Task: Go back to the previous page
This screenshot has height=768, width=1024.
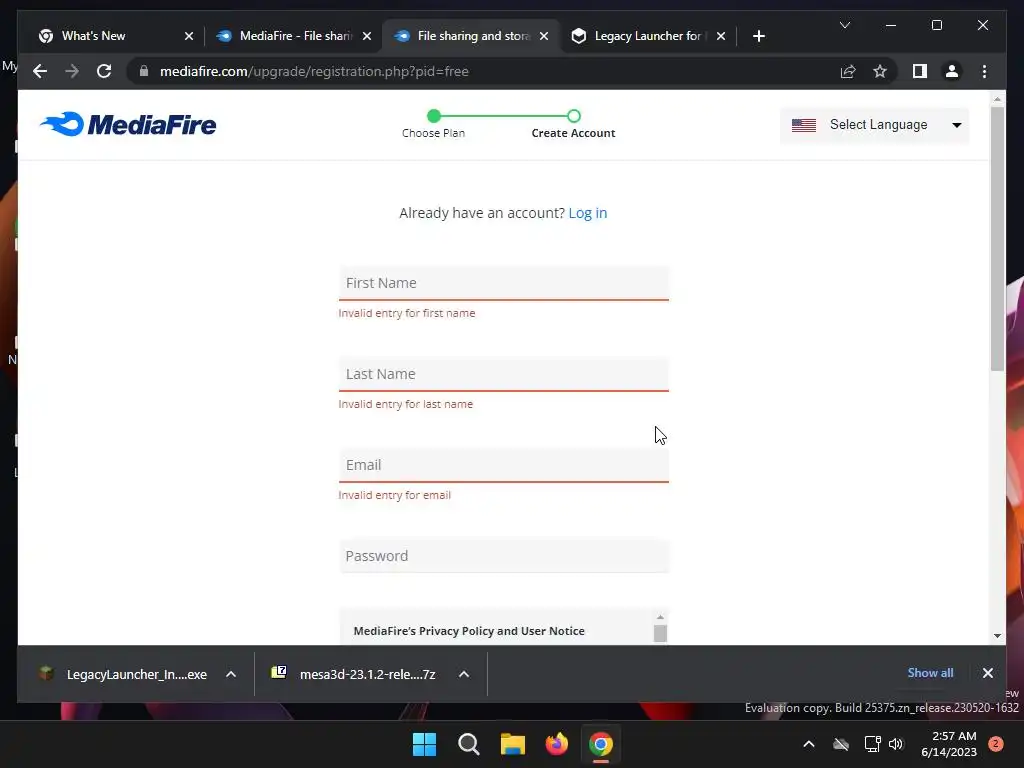Action: pyautogui.click(x=40, y=71)
